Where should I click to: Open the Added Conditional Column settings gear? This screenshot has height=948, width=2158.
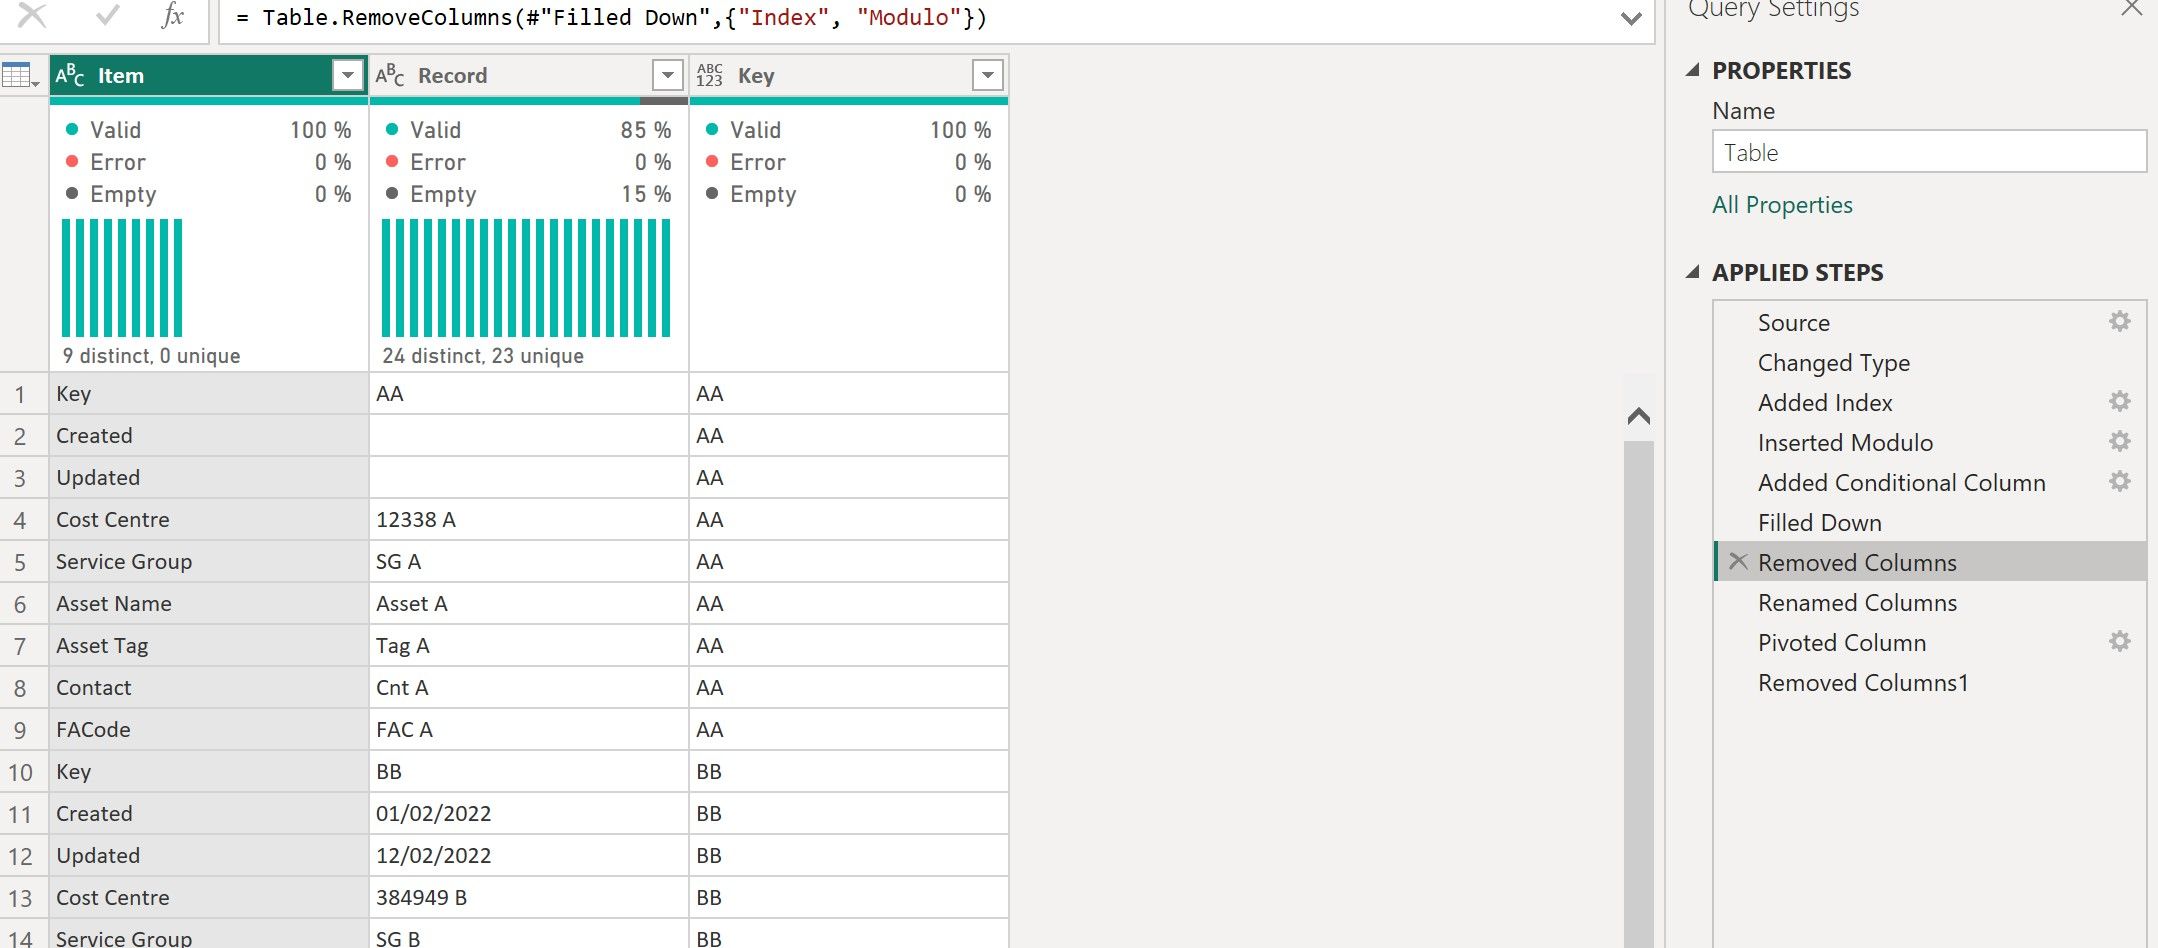pos(2119,482)
